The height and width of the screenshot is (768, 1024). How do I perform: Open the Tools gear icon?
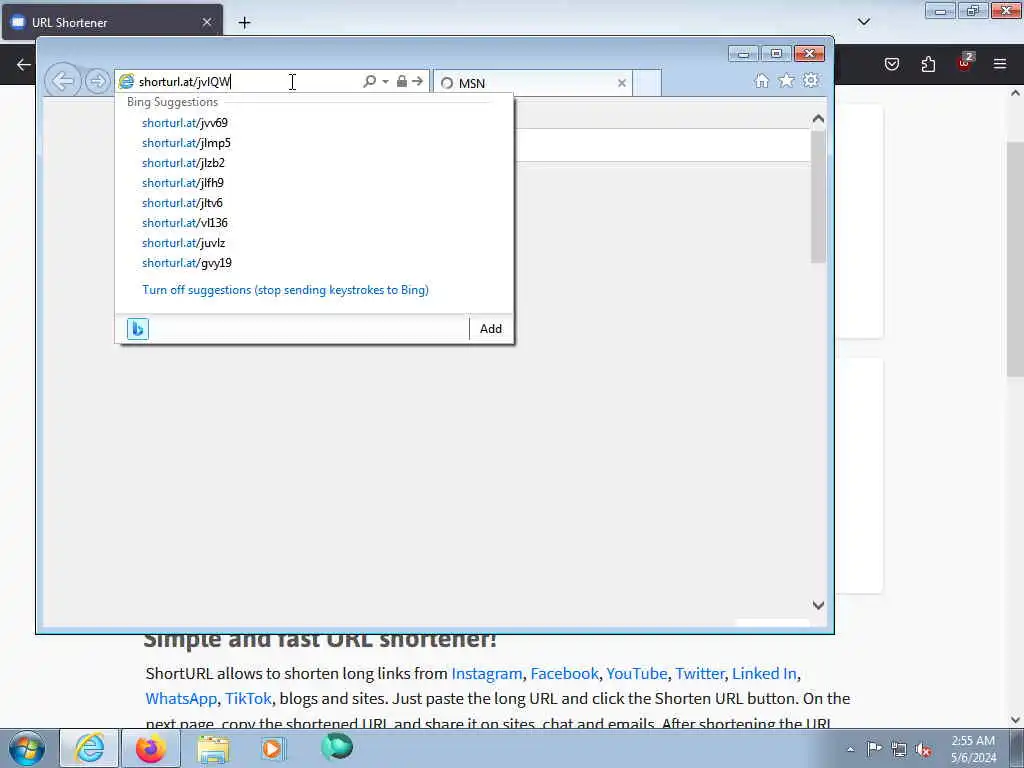(811, 80)
